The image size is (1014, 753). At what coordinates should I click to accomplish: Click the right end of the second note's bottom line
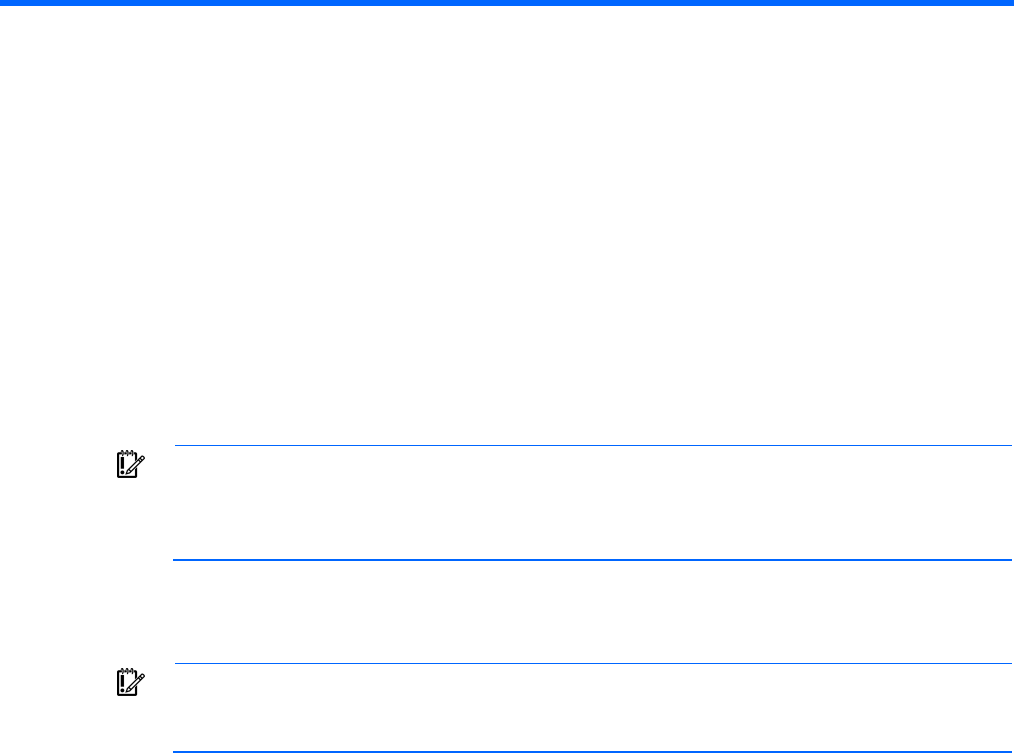tap(1006, 752)
